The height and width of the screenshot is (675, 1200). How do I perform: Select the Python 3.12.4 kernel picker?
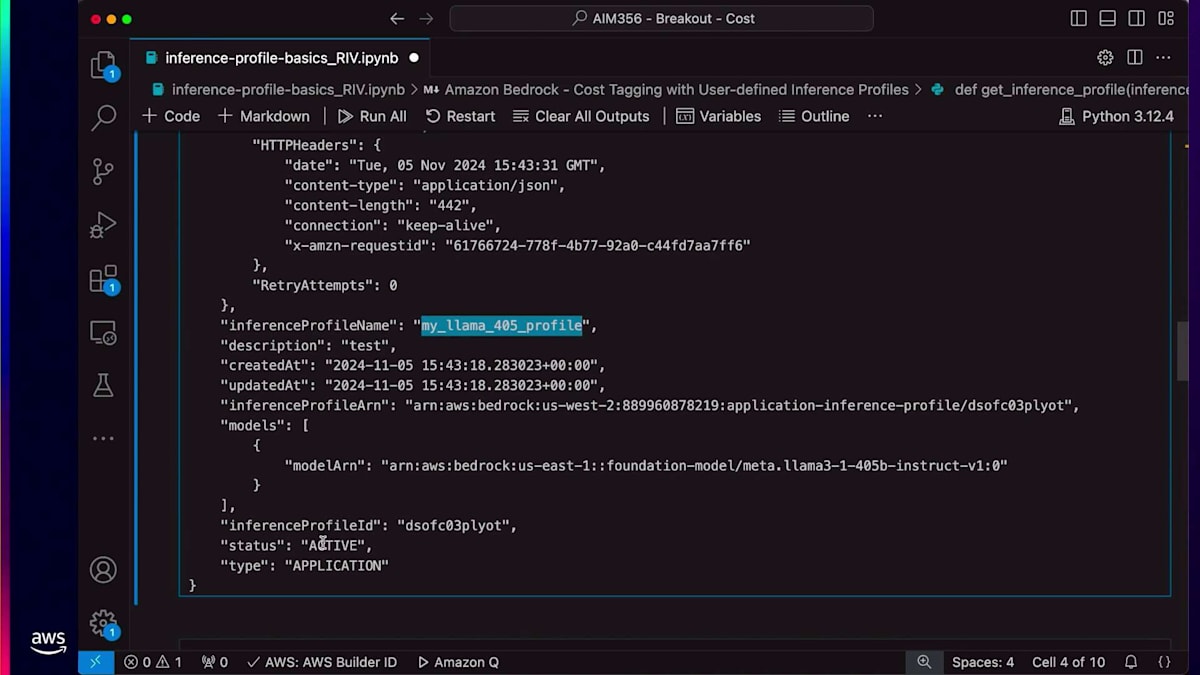[x=1116, y=116]
